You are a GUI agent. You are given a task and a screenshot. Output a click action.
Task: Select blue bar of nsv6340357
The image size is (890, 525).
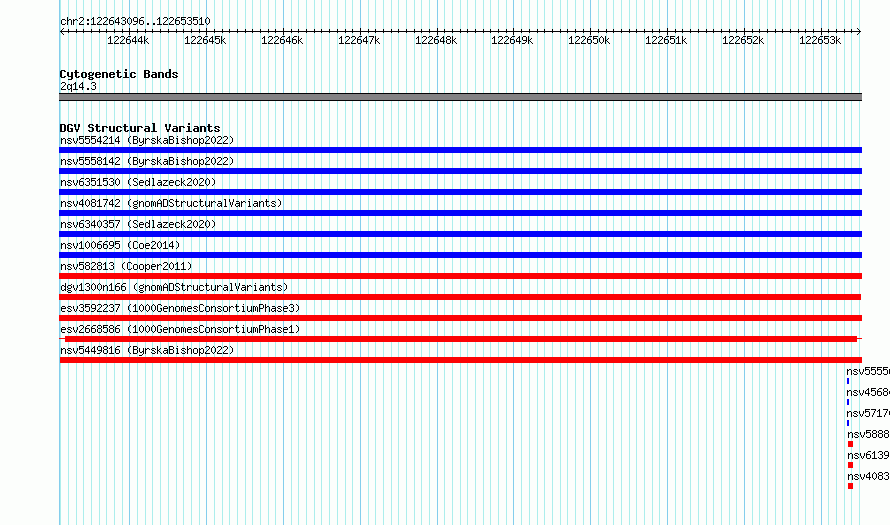460,234
